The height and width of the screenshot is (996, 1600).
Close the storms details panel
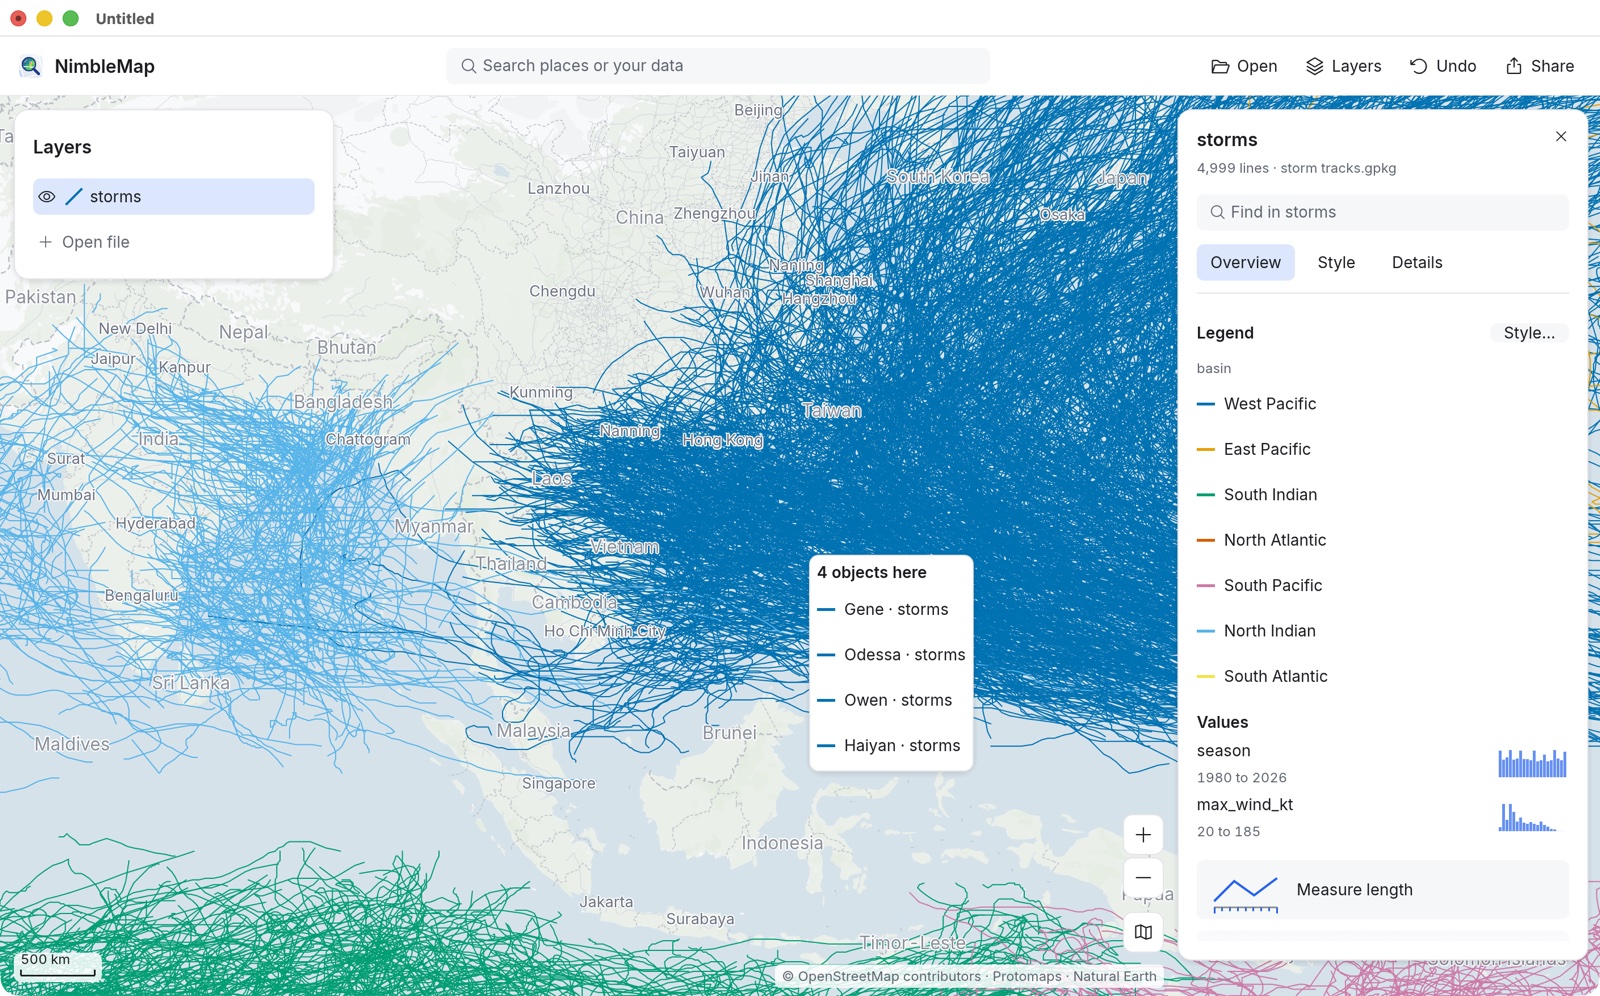coord(1561,137)
